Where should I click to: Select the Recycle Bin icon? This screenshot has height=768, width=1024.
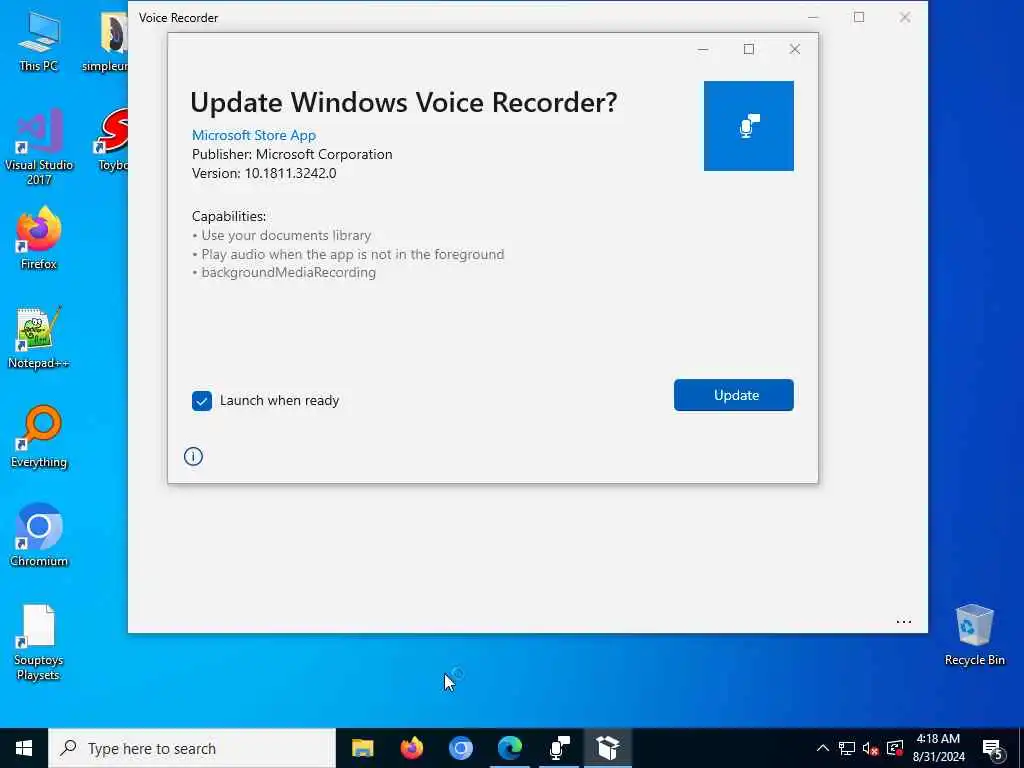tap(974, 635)
